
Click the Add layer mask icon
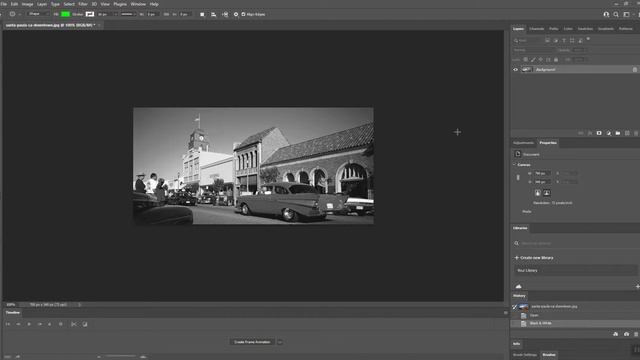coord(599,133)
